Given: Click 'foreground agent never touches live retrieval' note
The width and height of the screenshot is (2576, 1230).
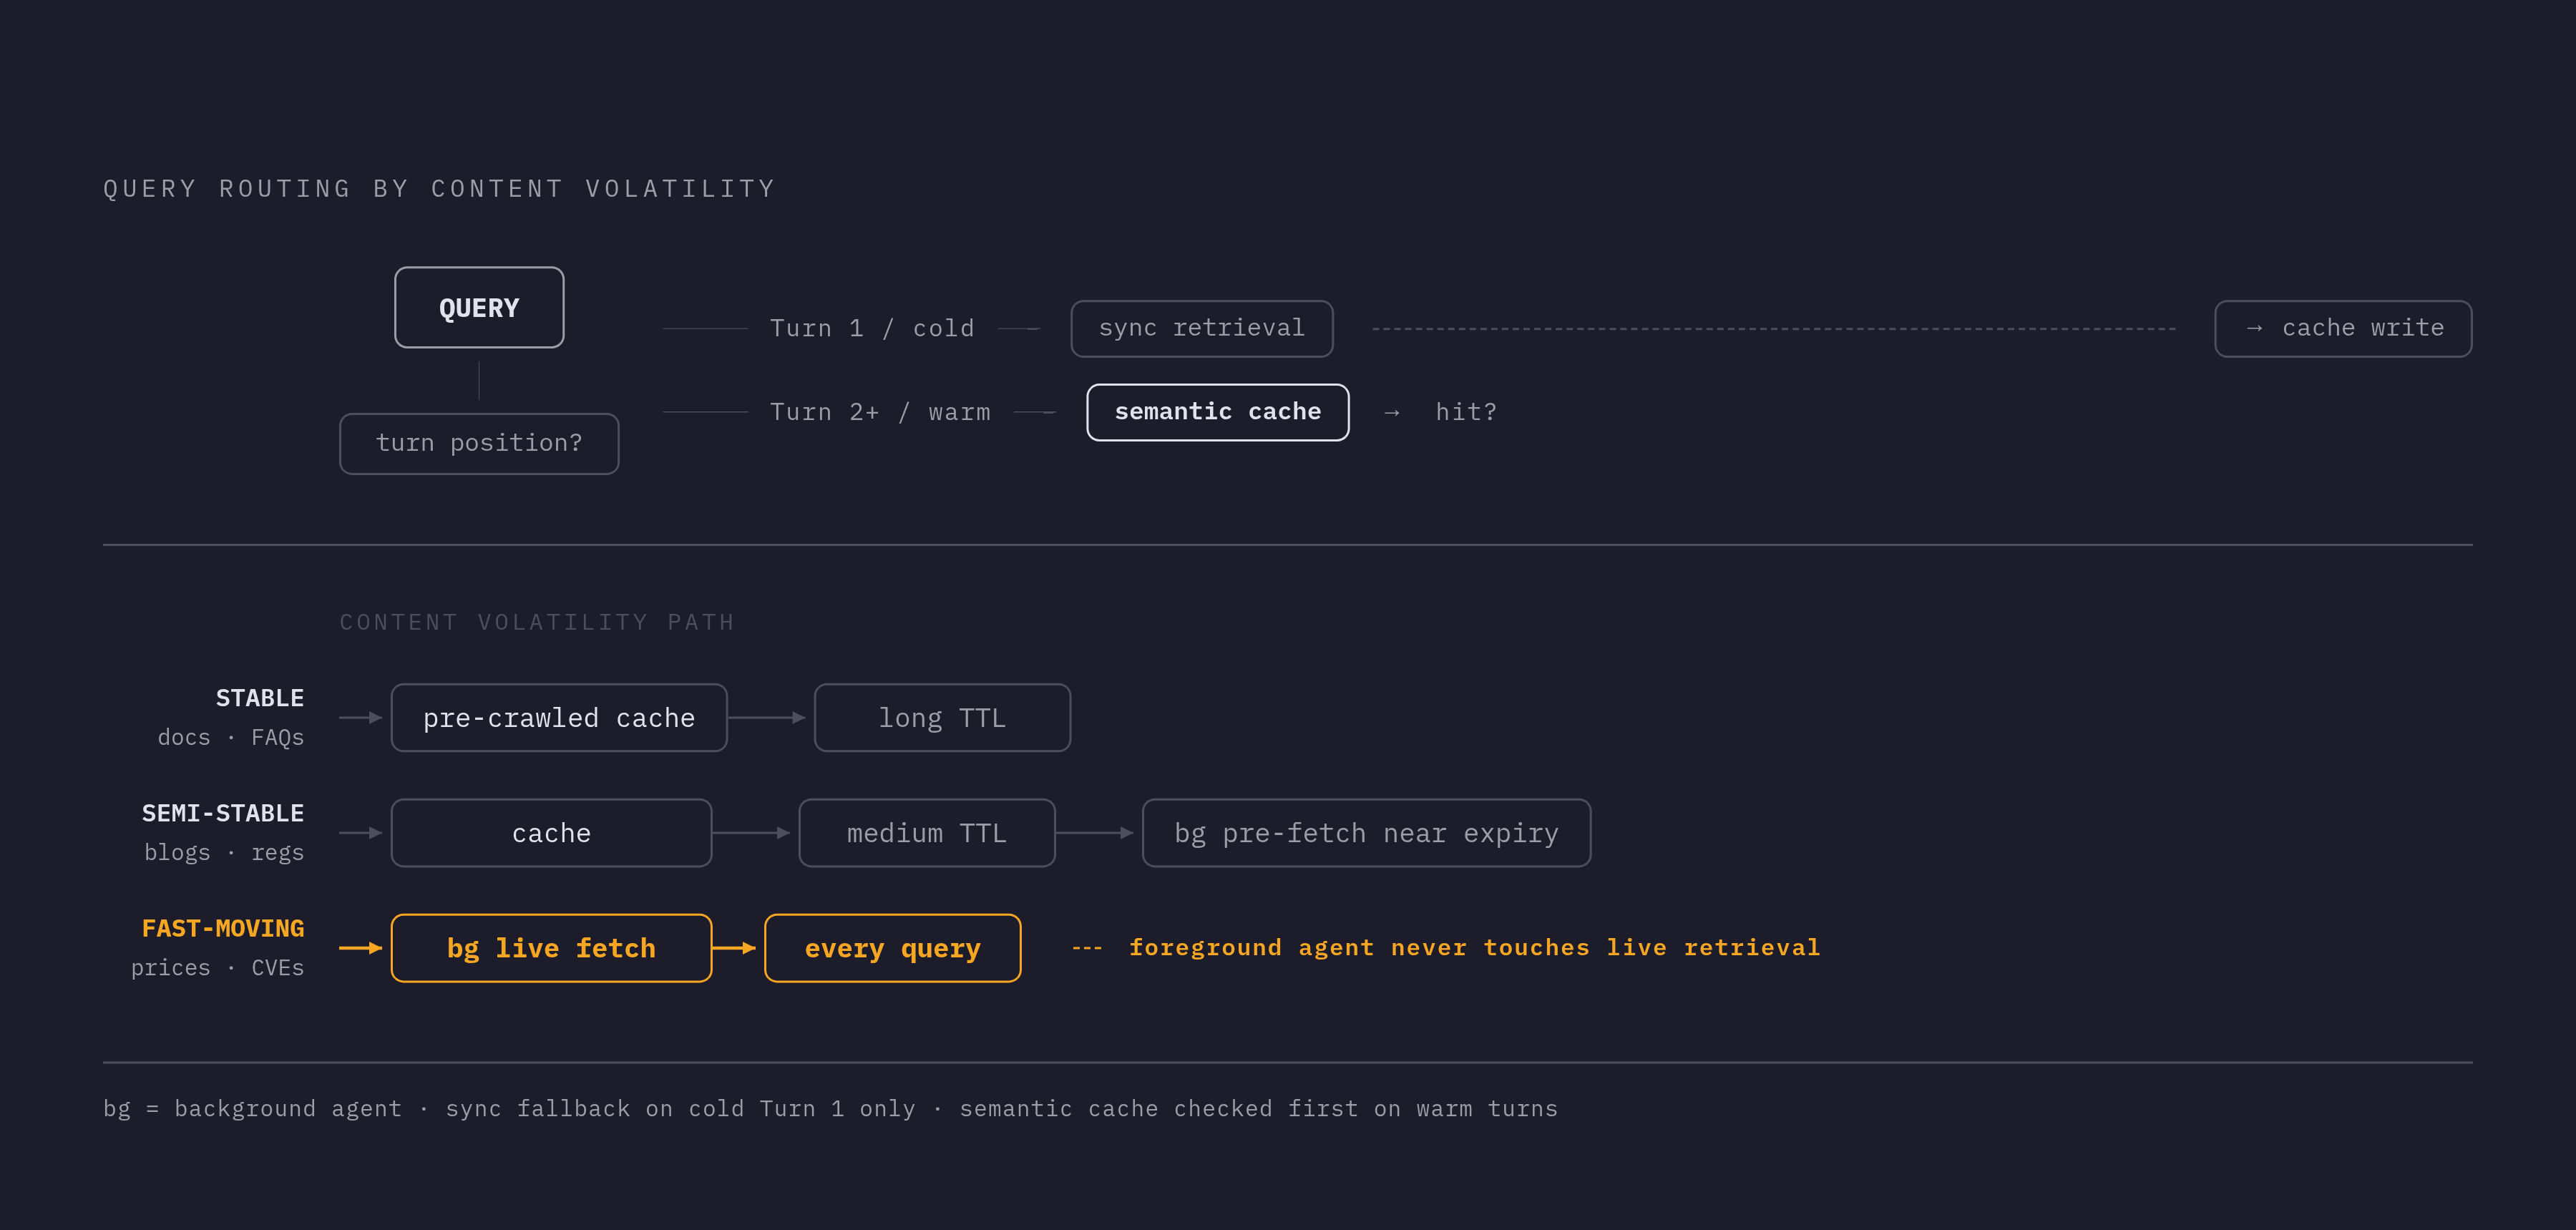Looking at the screenshot, I should 1475,947.
